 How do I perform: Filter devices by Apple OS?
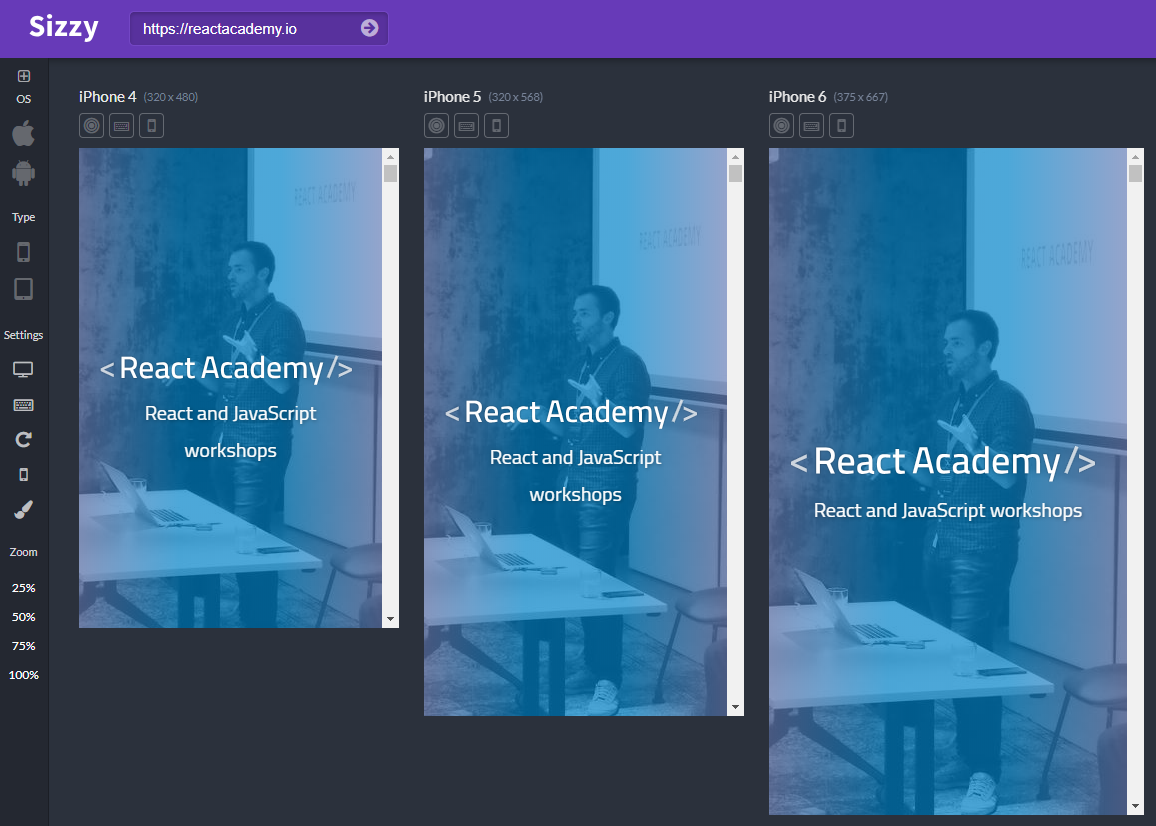(24, 133)
